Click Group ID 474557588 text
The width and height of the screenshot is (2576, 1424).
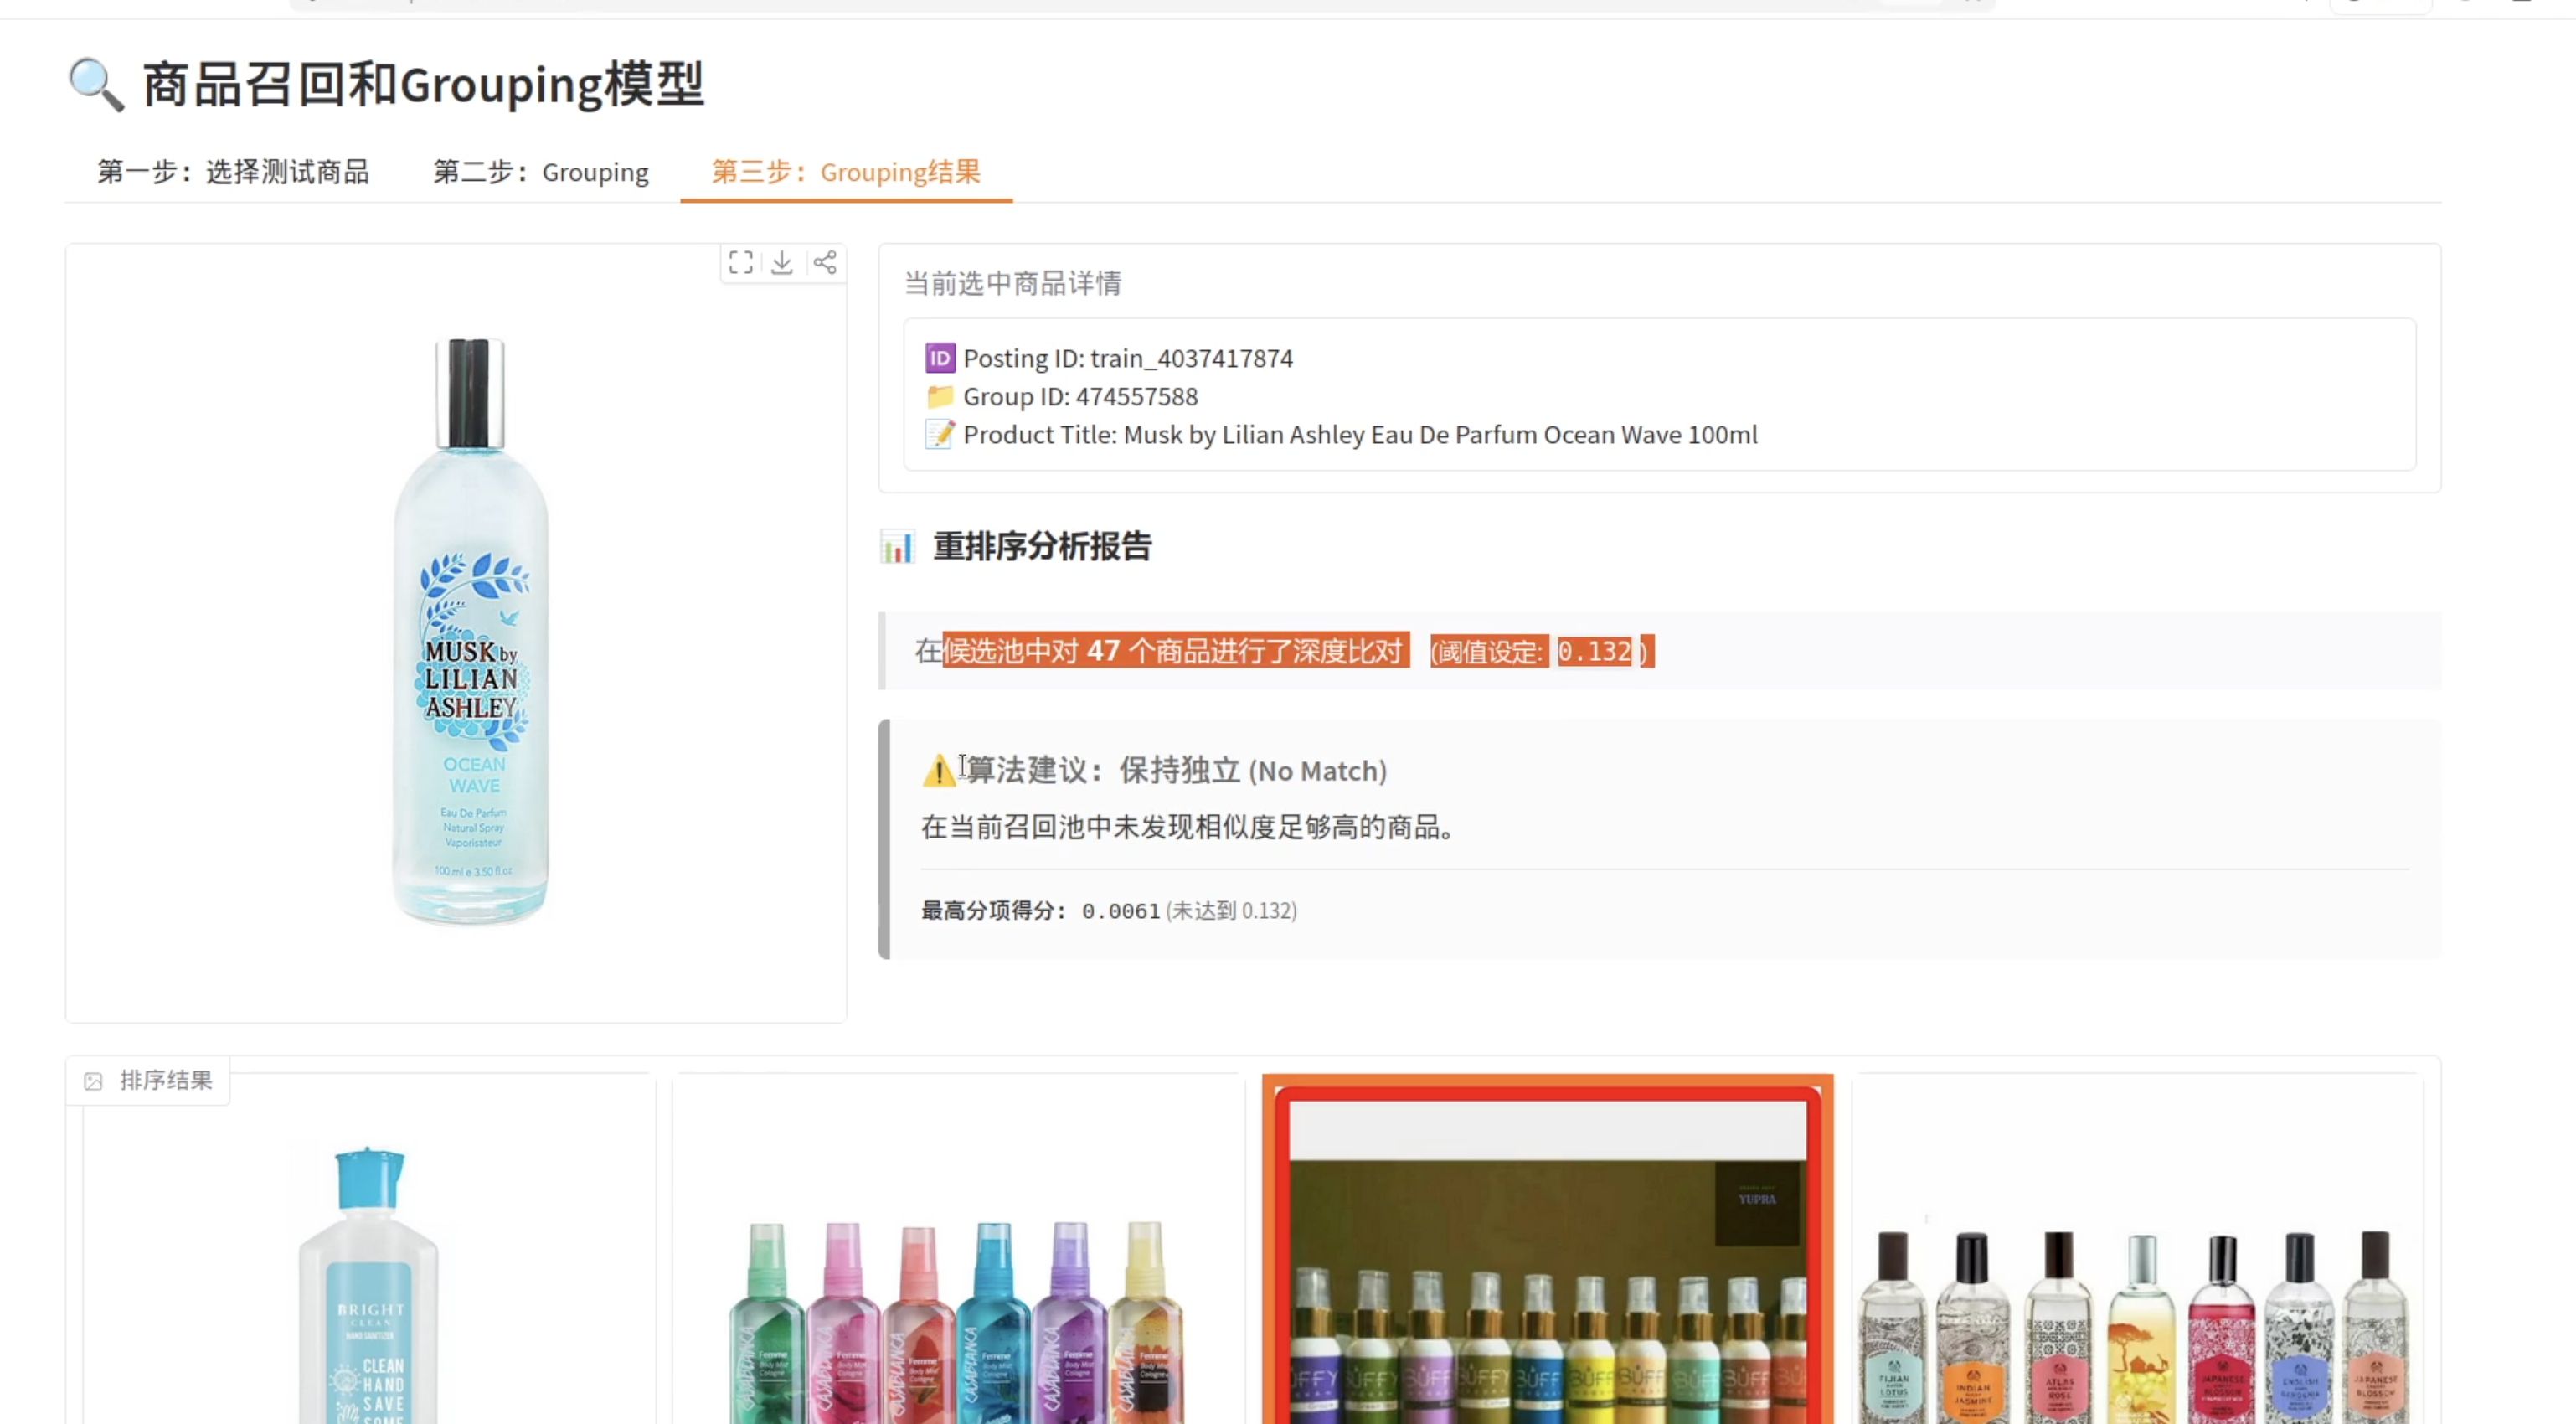click(1080, 396)
